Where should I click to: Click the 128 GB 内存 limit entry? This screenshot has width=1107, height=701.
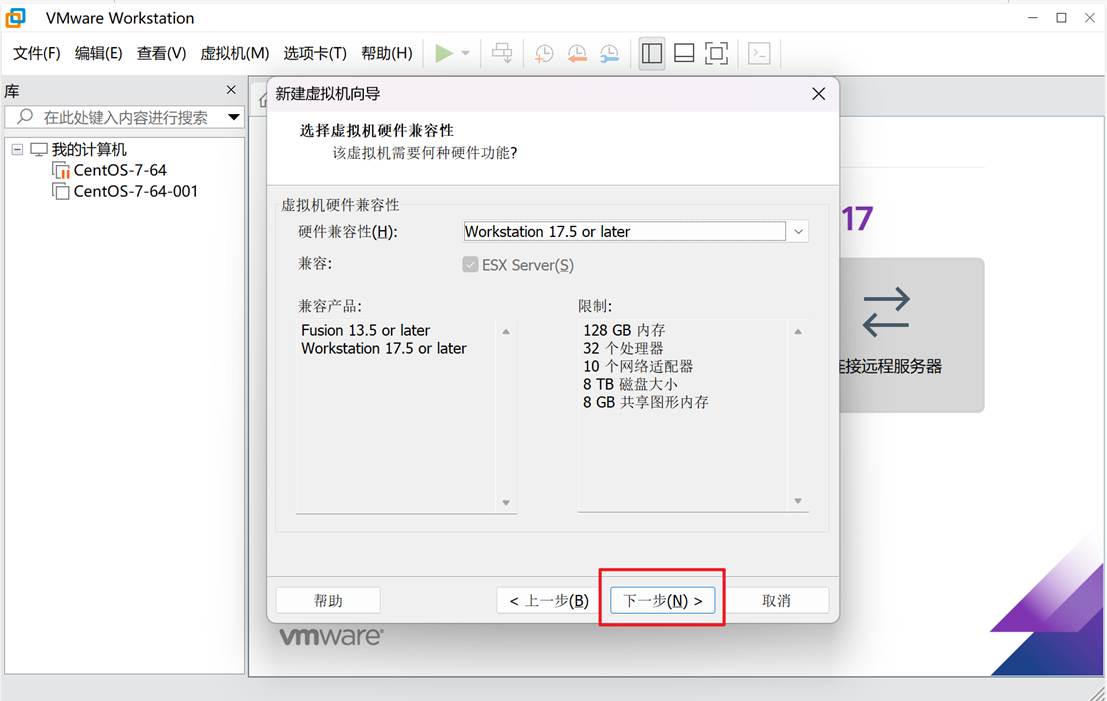coord(624,330)
